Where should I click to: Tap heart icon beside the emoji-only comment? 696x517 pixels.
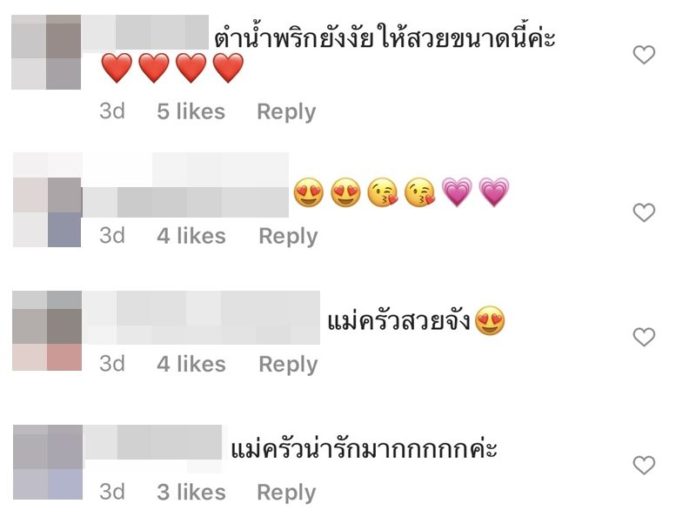point(644,213)
